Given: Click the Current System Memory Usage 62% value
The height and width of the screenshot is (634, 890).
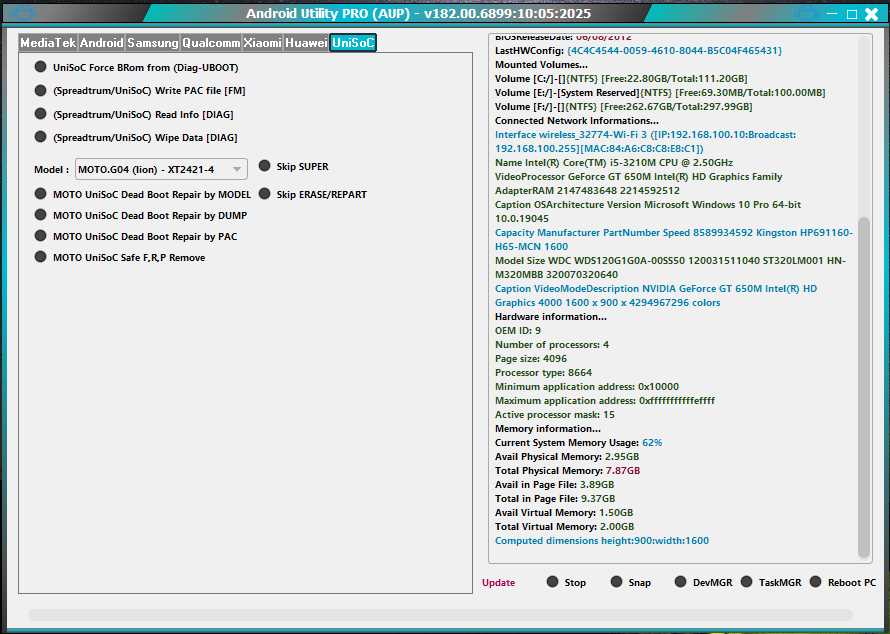Looking at the screenshot, I should tap(652, 443).
